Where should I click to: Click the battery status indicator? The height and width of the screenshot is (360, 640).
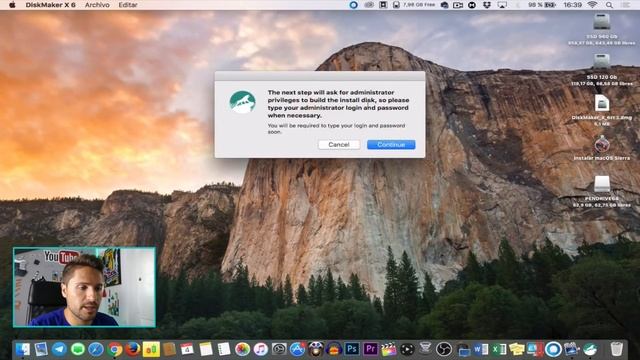pos(542,5)
